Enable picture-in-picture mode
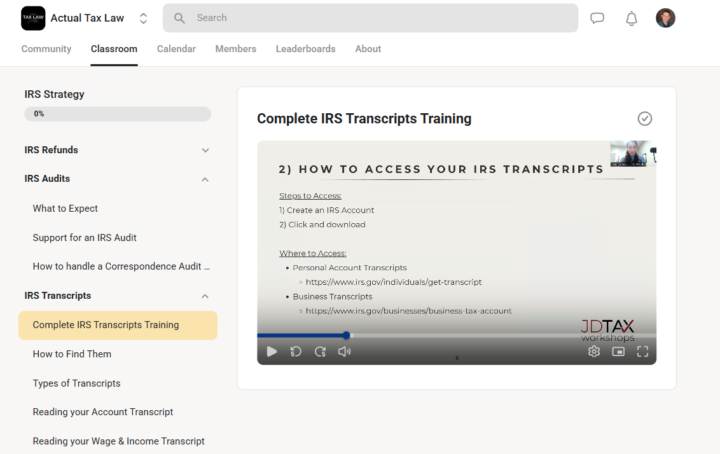Viewport: 720px width, 454px height. point(618,352)
